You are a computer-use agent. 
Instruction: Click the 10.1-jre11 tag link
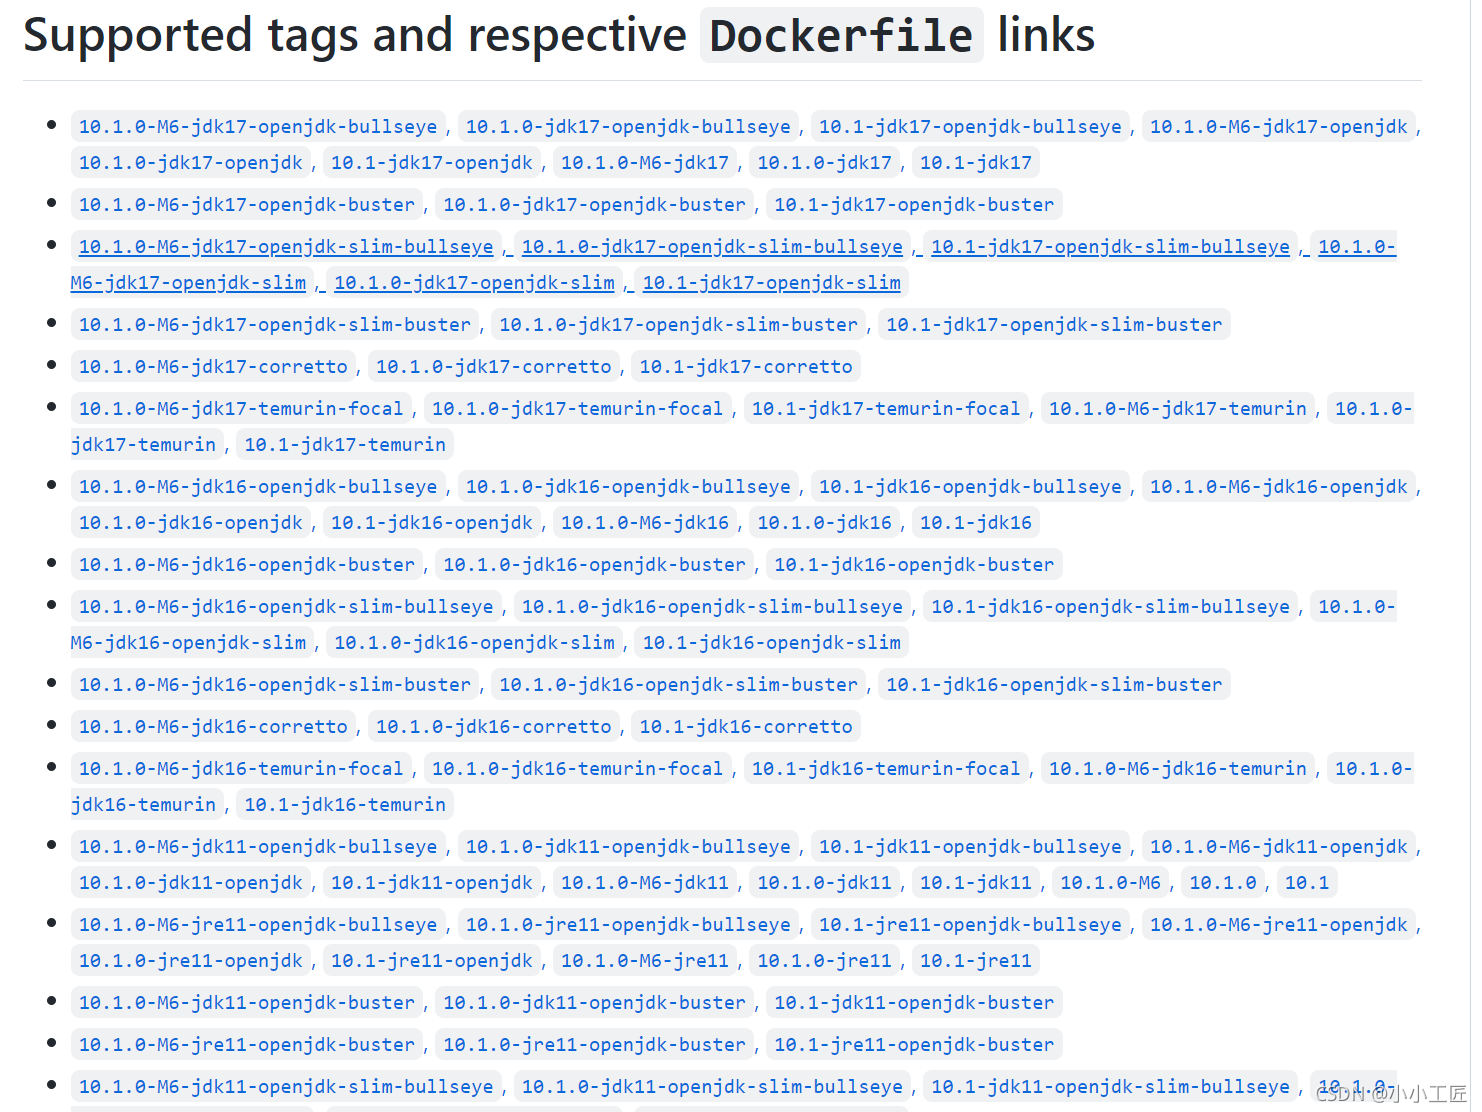point(975,961)
